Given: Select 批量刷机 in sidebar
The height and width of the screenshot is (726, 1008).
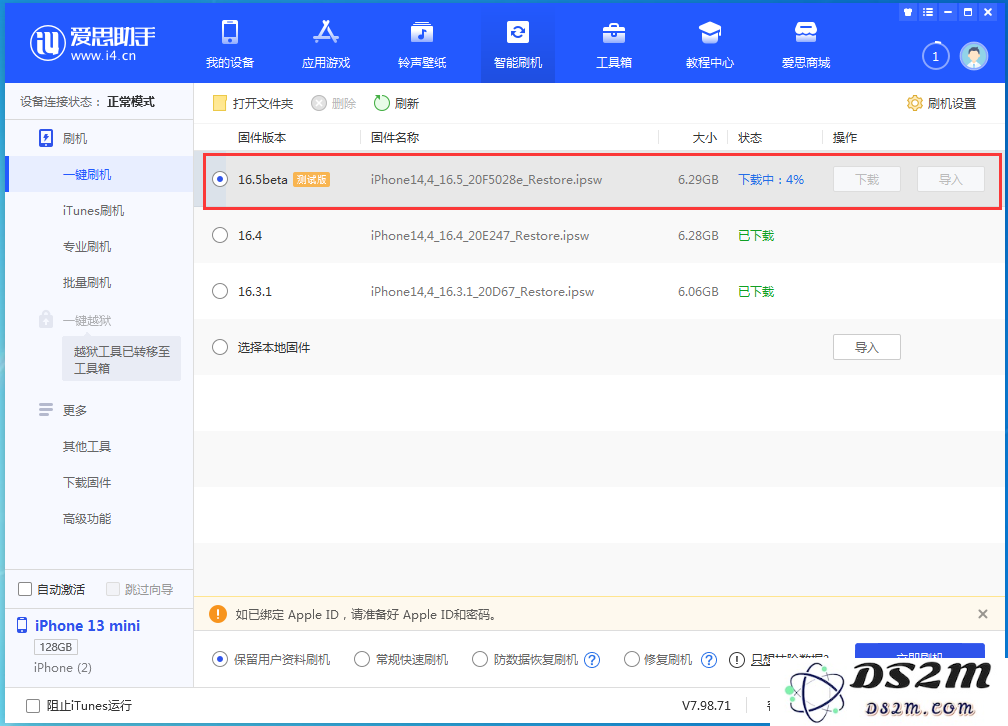Looking at the screenshot, I should coord(87,282).
